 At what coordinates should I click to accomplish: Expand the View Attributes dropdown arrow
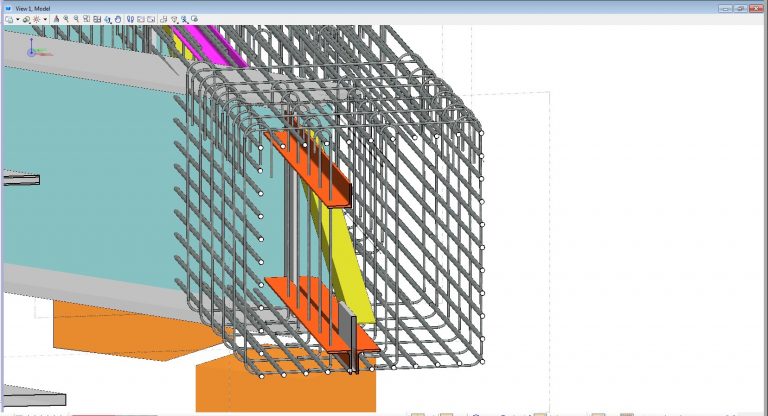click(17, 19)
